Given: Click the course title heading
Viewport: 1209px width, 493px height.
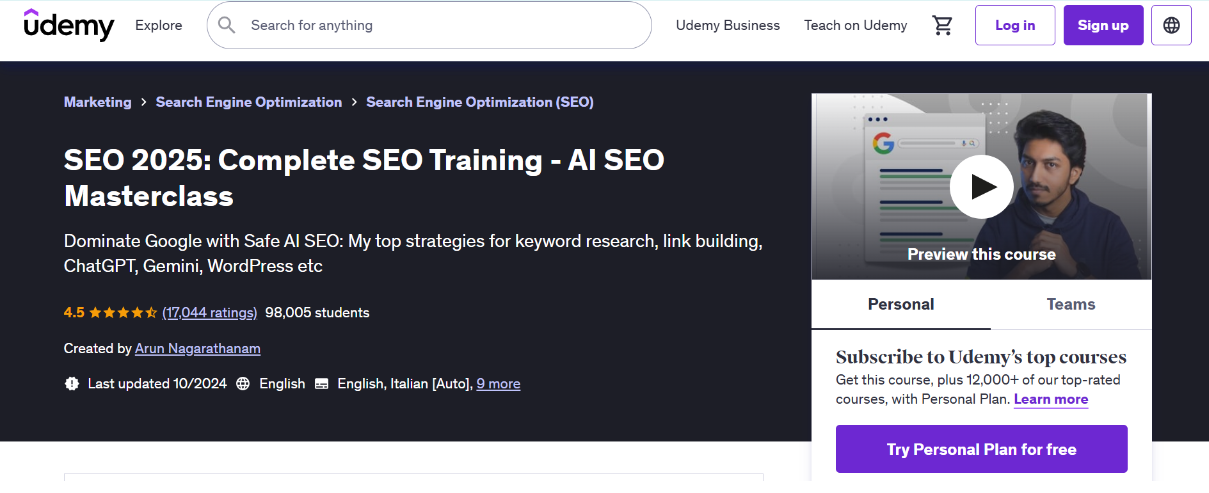Looking at the screenshot, I should click(x=364, y=177).
